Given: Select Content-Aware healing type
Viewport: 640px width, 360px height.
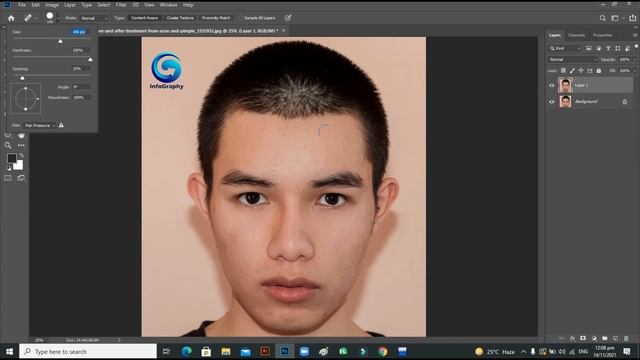Looking at the screenshot, I should [144, 18].
